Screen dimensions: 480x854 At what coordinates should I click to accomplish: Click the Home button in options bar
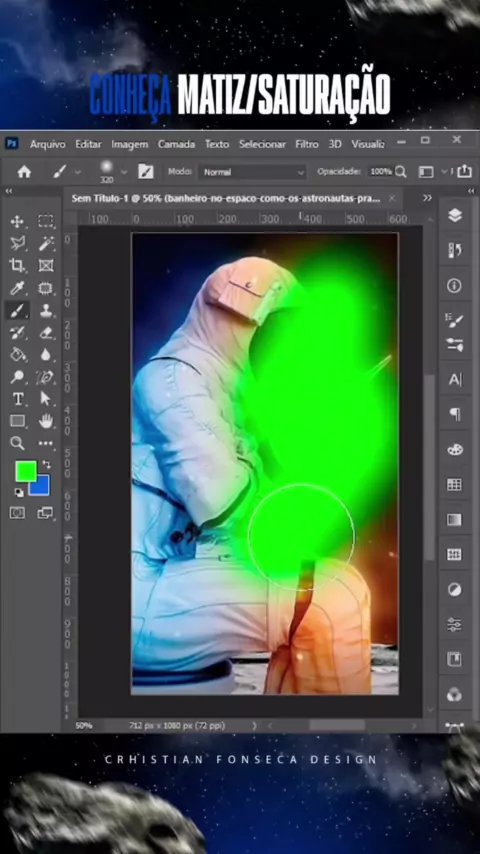[x=24, y=172]
